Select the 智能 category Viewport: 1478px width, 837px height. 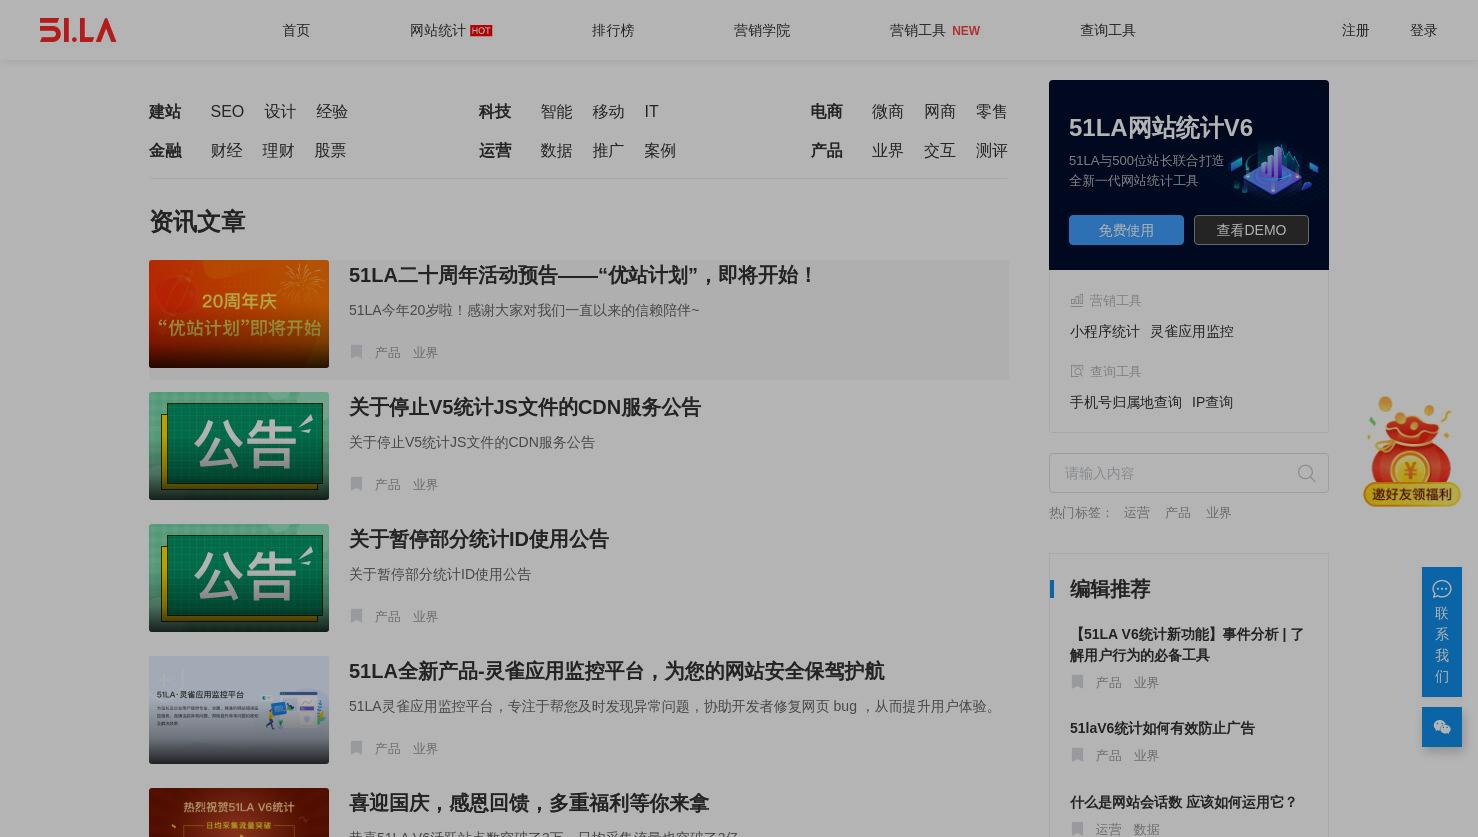(x=556, y=111)
